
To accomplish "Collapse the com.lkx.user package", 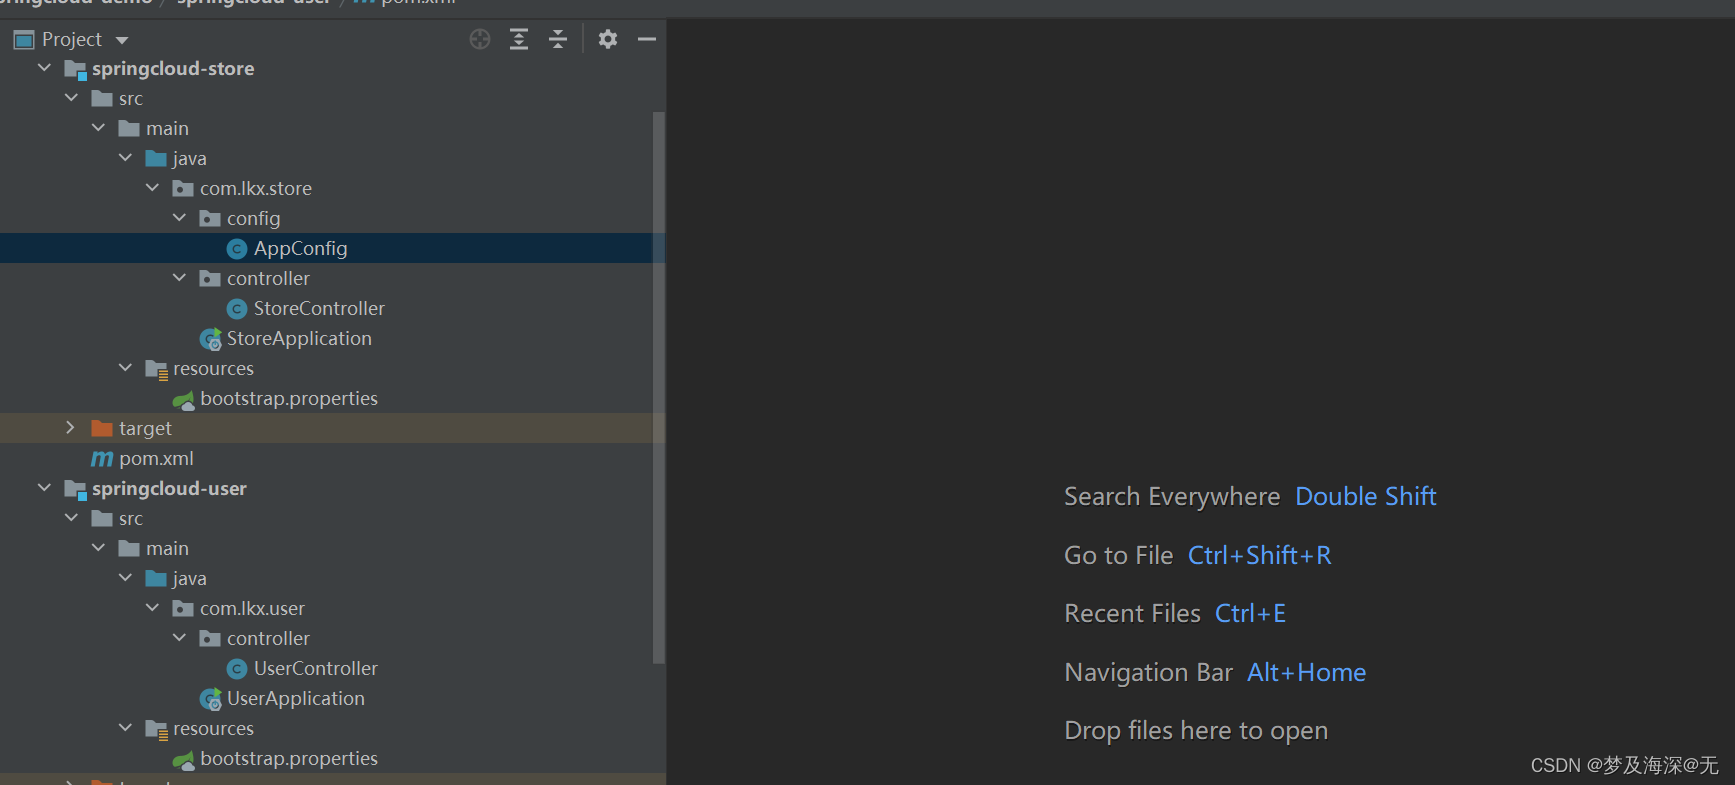I will coord(152,608).
